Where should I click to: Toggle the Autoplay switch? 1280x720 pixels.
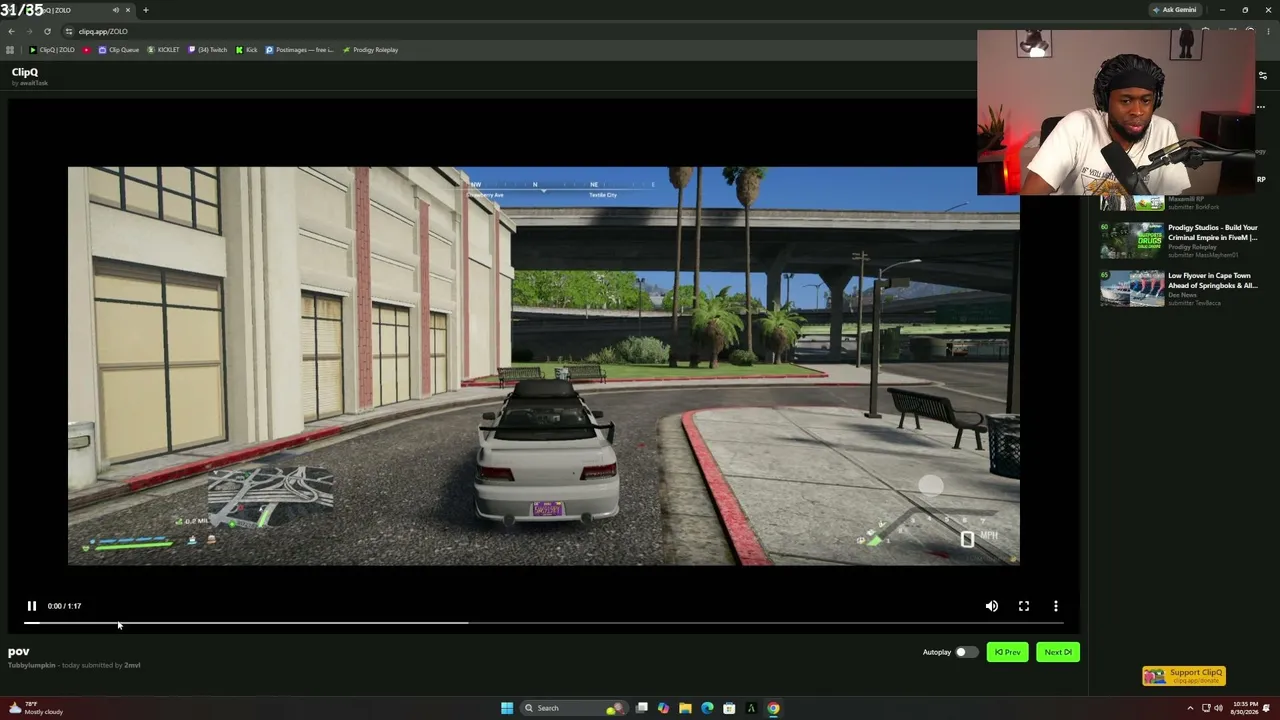(x=966, y=652)
